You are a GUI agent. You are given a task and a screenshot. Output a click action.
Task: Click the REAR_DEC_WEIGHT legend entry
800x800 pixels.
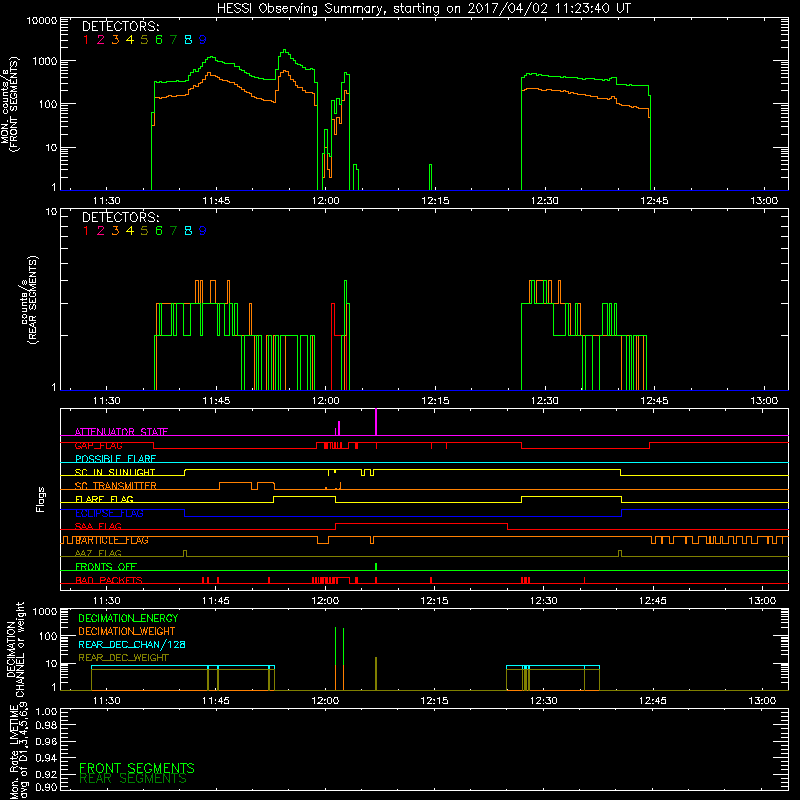pos(123,658)
